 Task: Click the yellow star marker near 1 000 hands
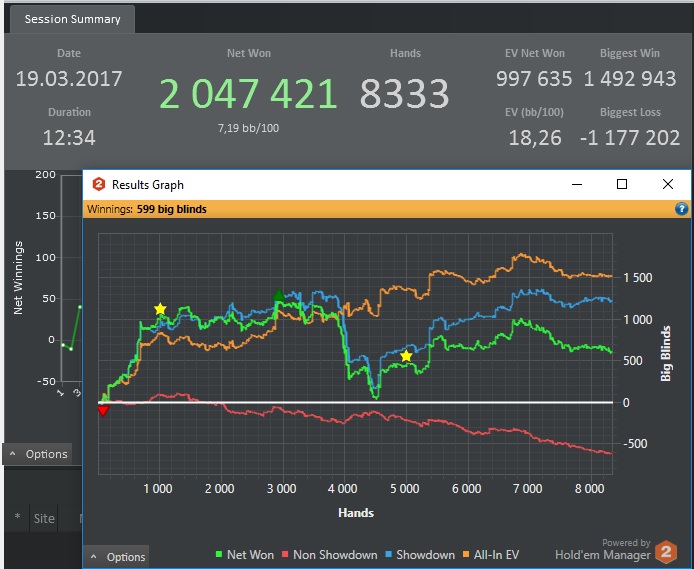click(x=160, y=309)
